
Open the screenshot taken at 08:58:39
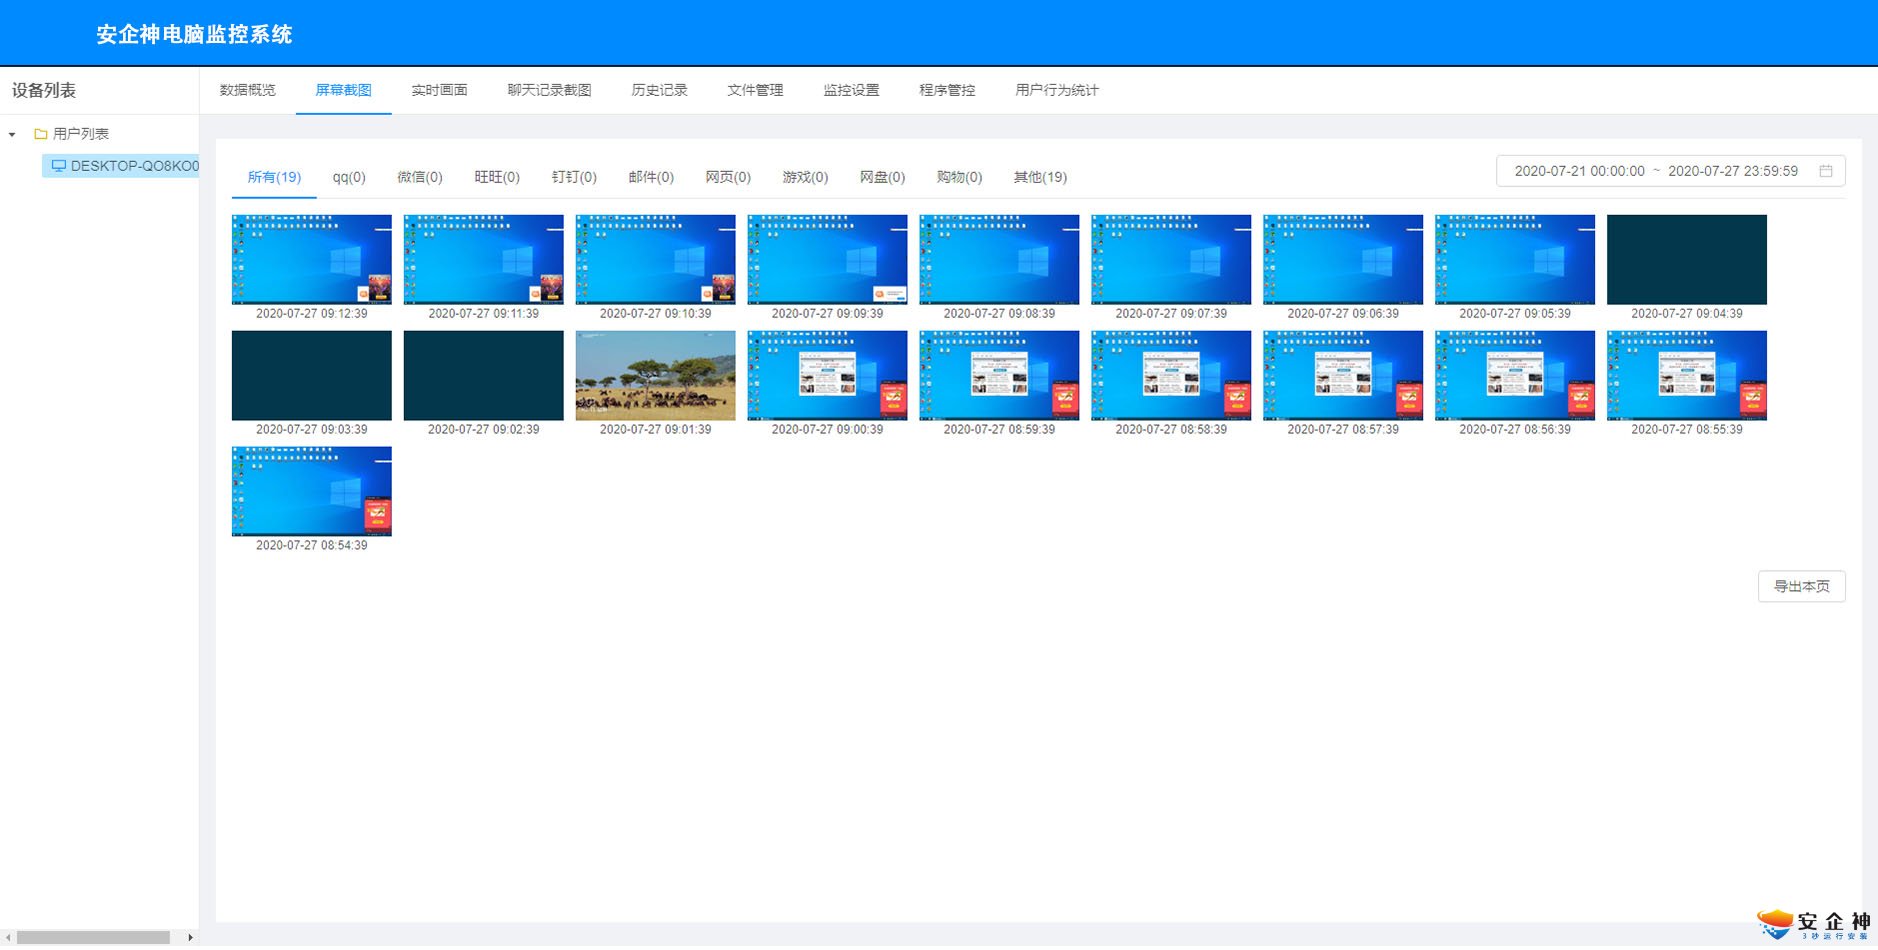1171,375
